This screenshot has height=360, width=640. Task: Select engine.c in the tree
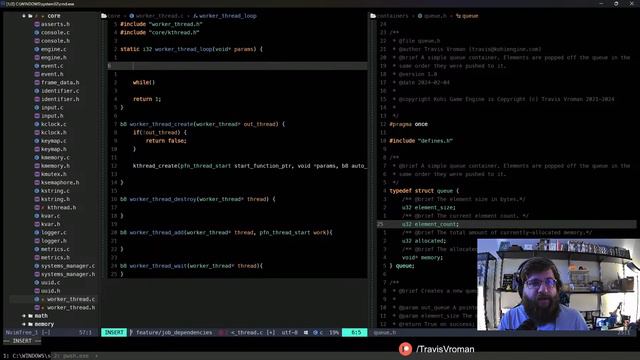point(53,49)
